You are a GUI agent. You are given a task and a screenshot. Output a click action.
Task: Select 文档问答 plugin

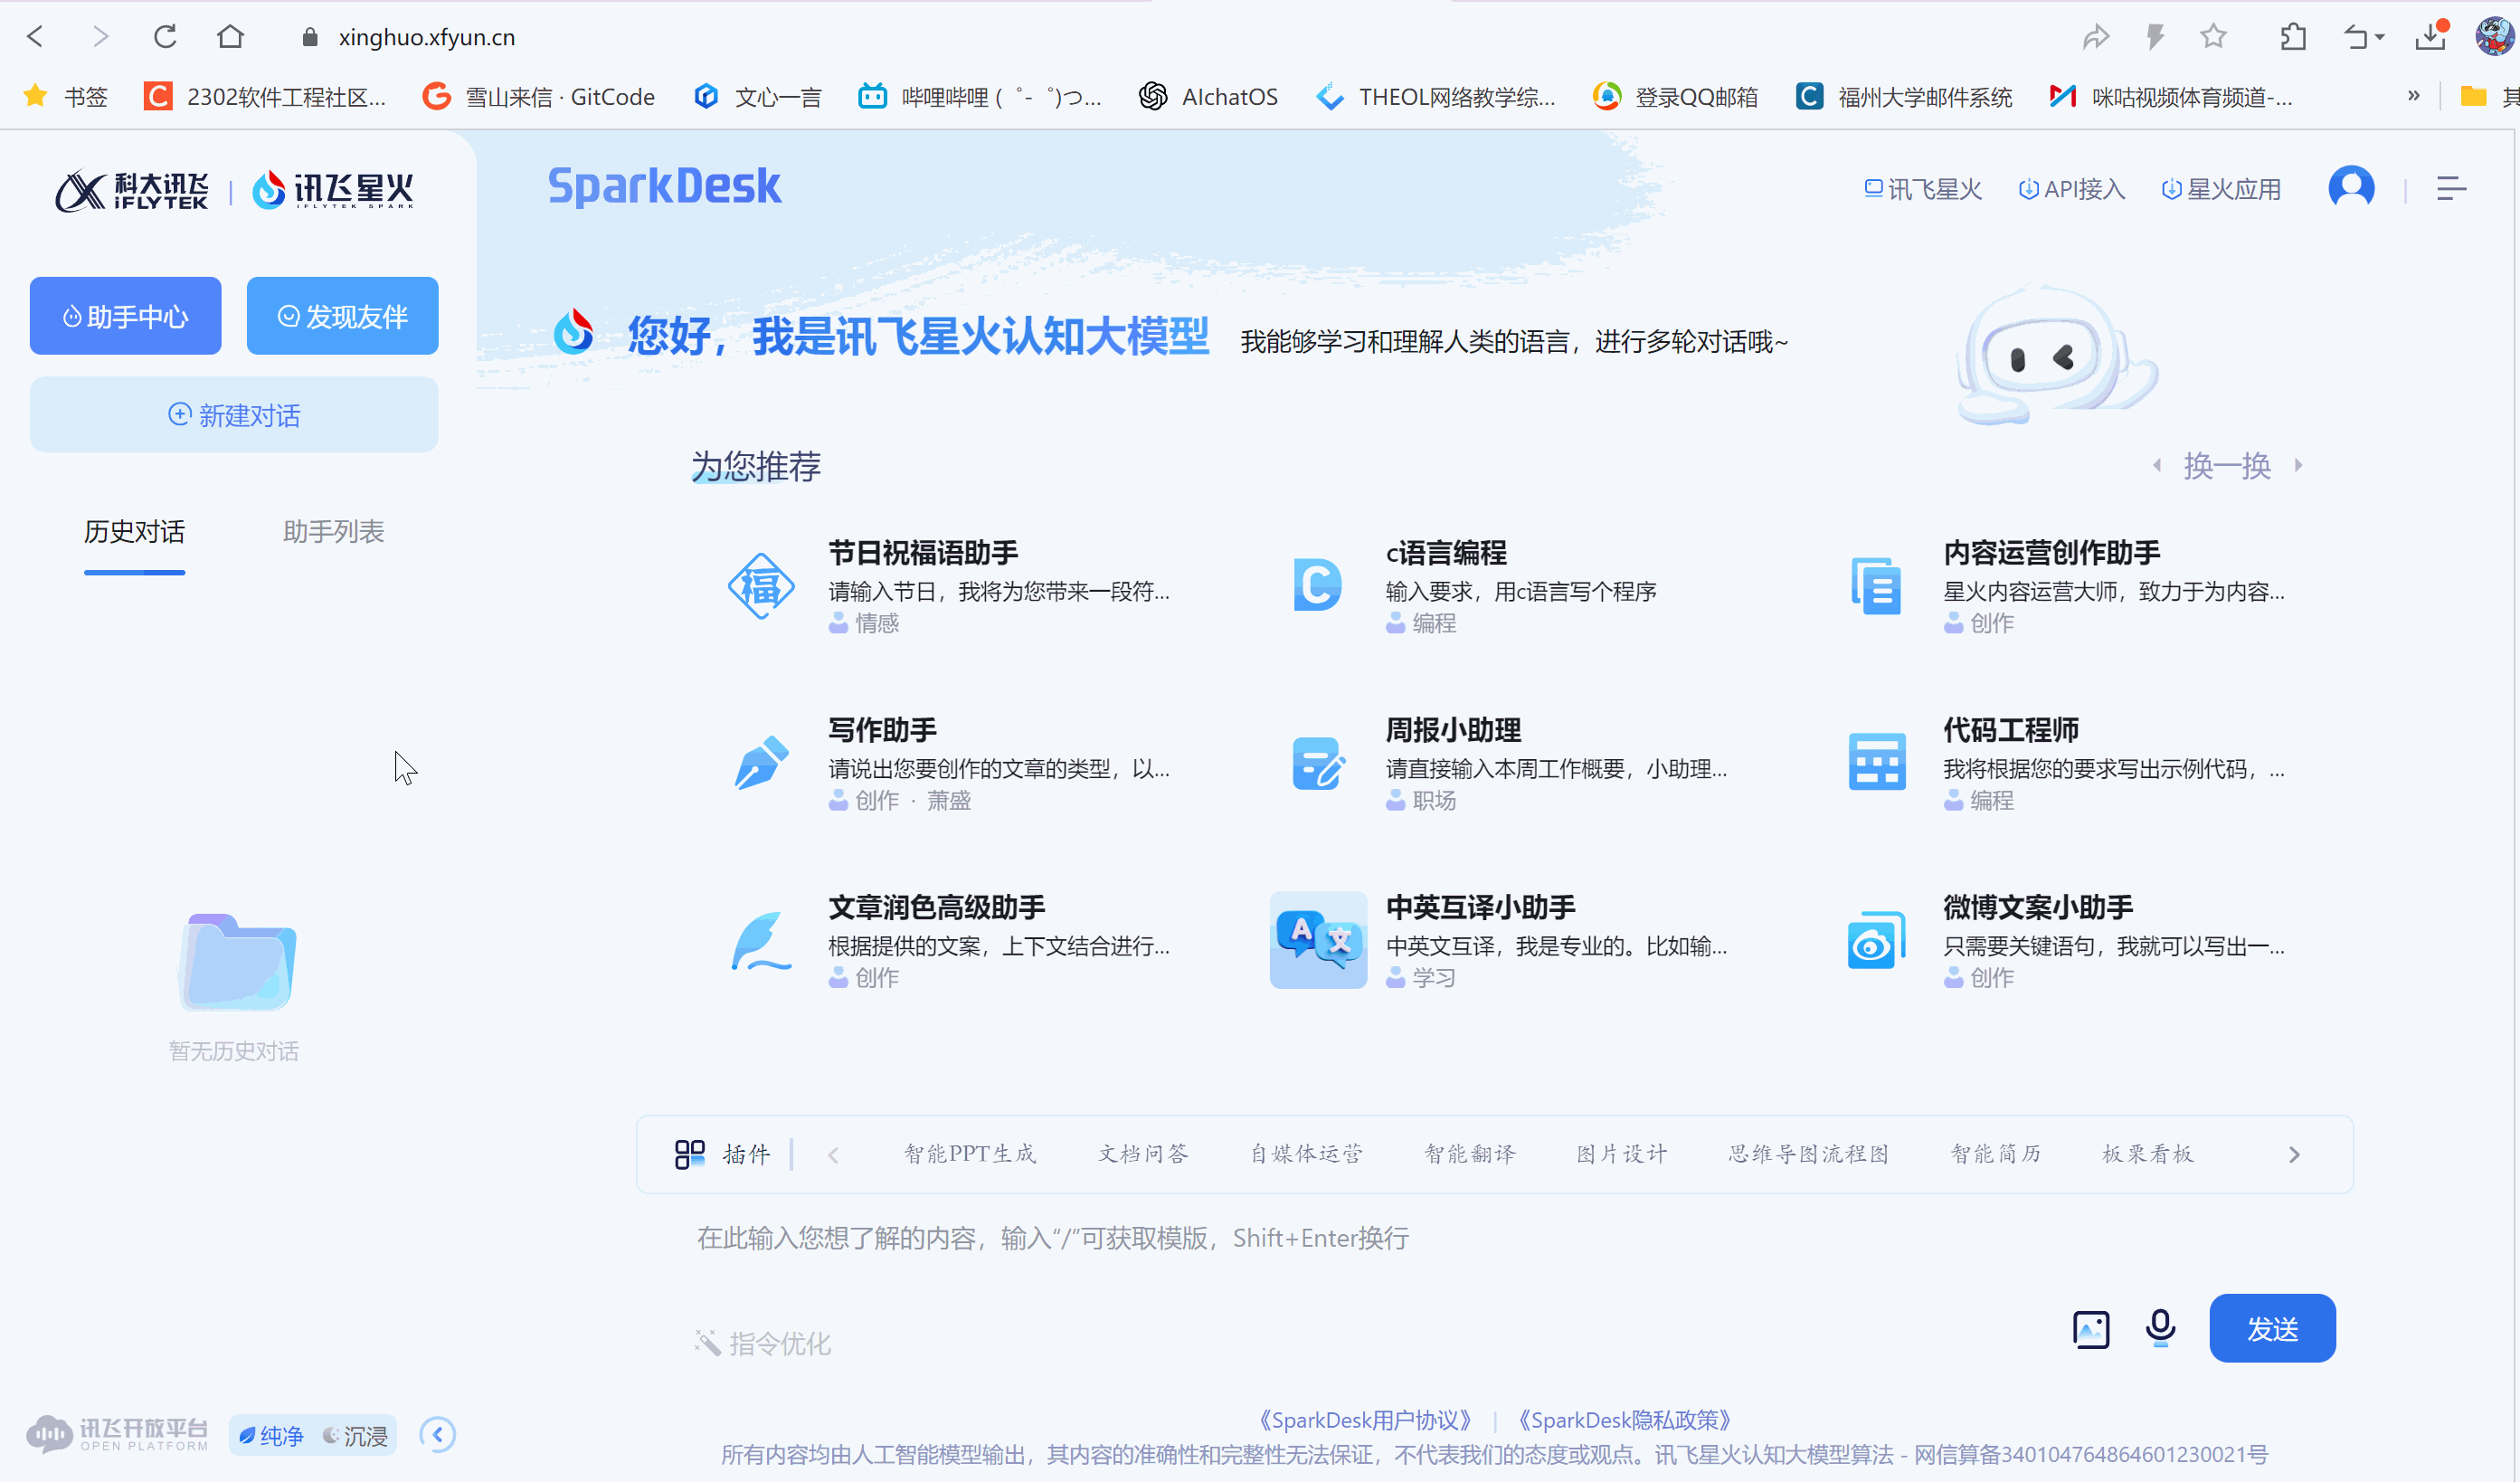click(1143, 1154)
